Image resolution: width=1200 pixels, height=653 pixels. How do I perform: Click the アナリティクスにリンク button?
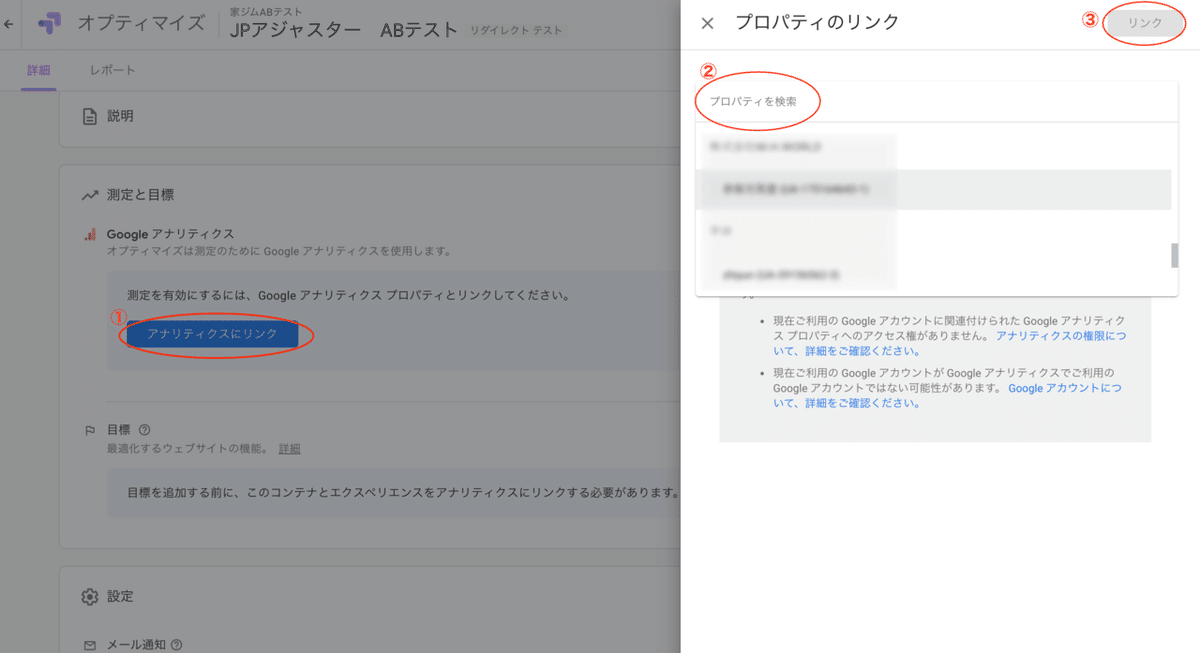213,336
